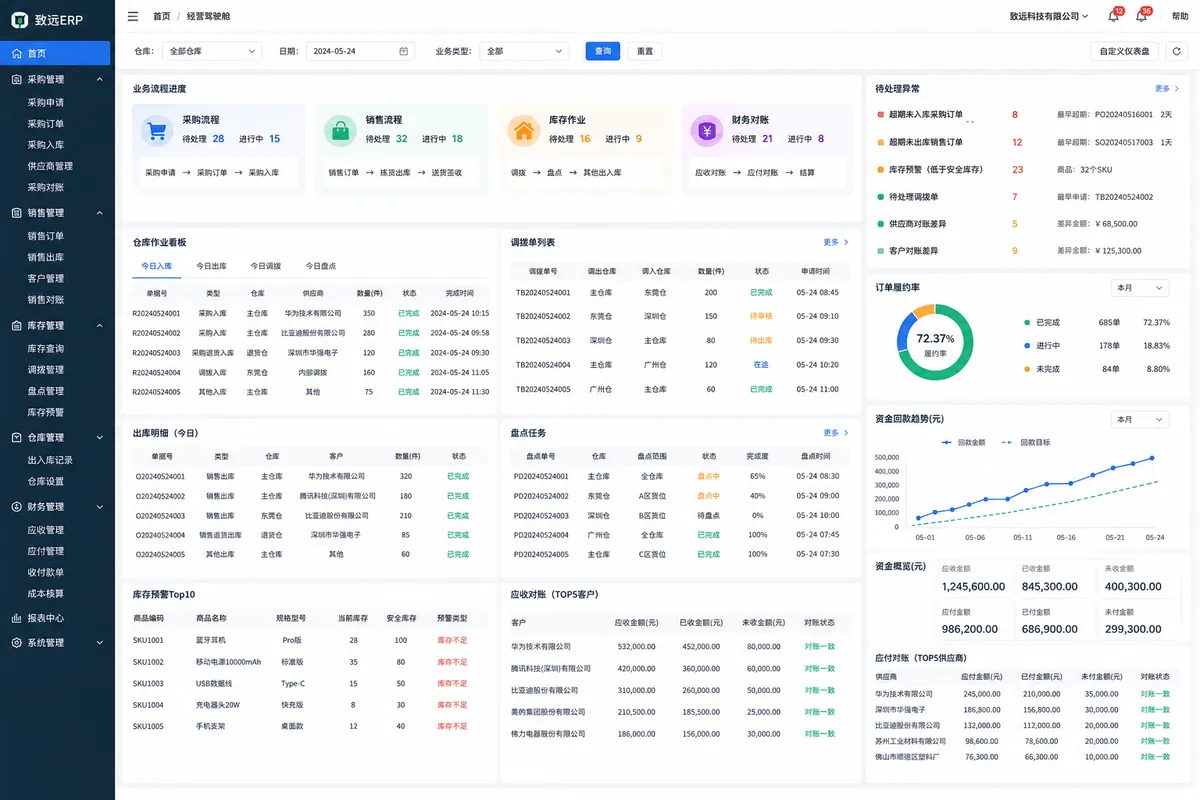The height and width of the screenshot is (800, 1200).
Task: Click the blue 查询 button
Action: 603,51
